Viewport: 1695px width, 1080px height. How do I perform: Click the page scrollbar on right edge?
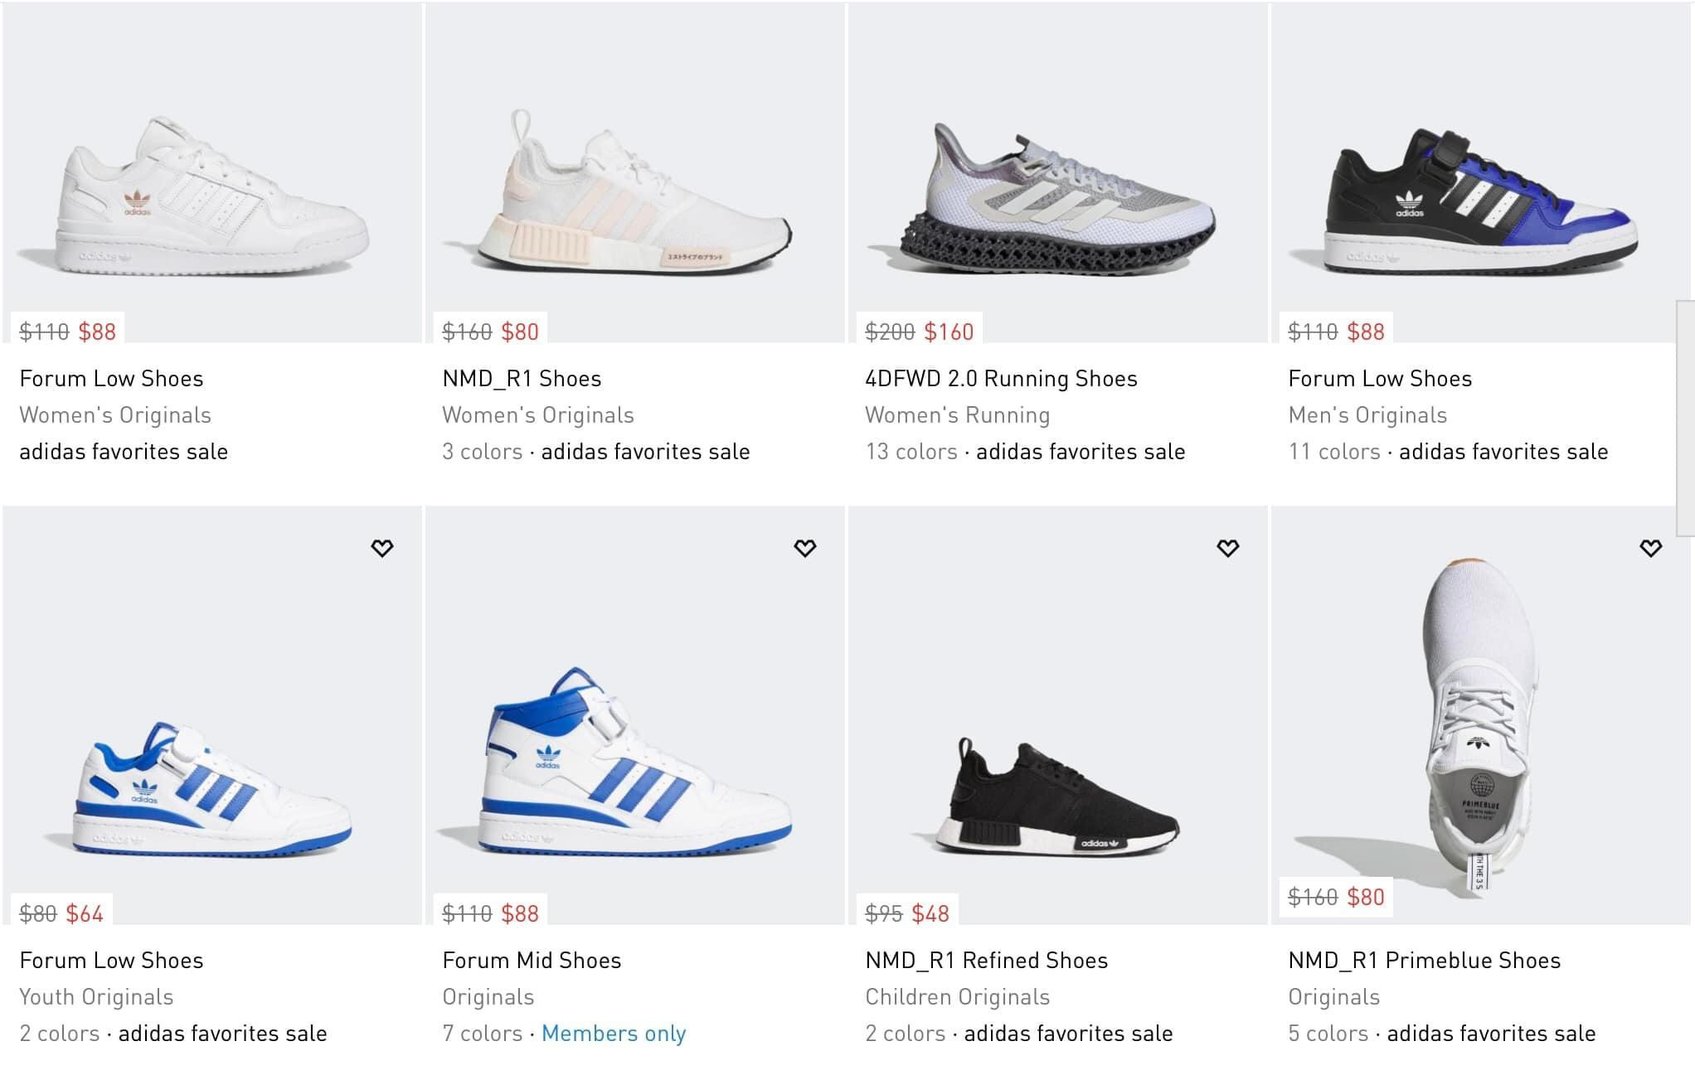[1685, 418]
